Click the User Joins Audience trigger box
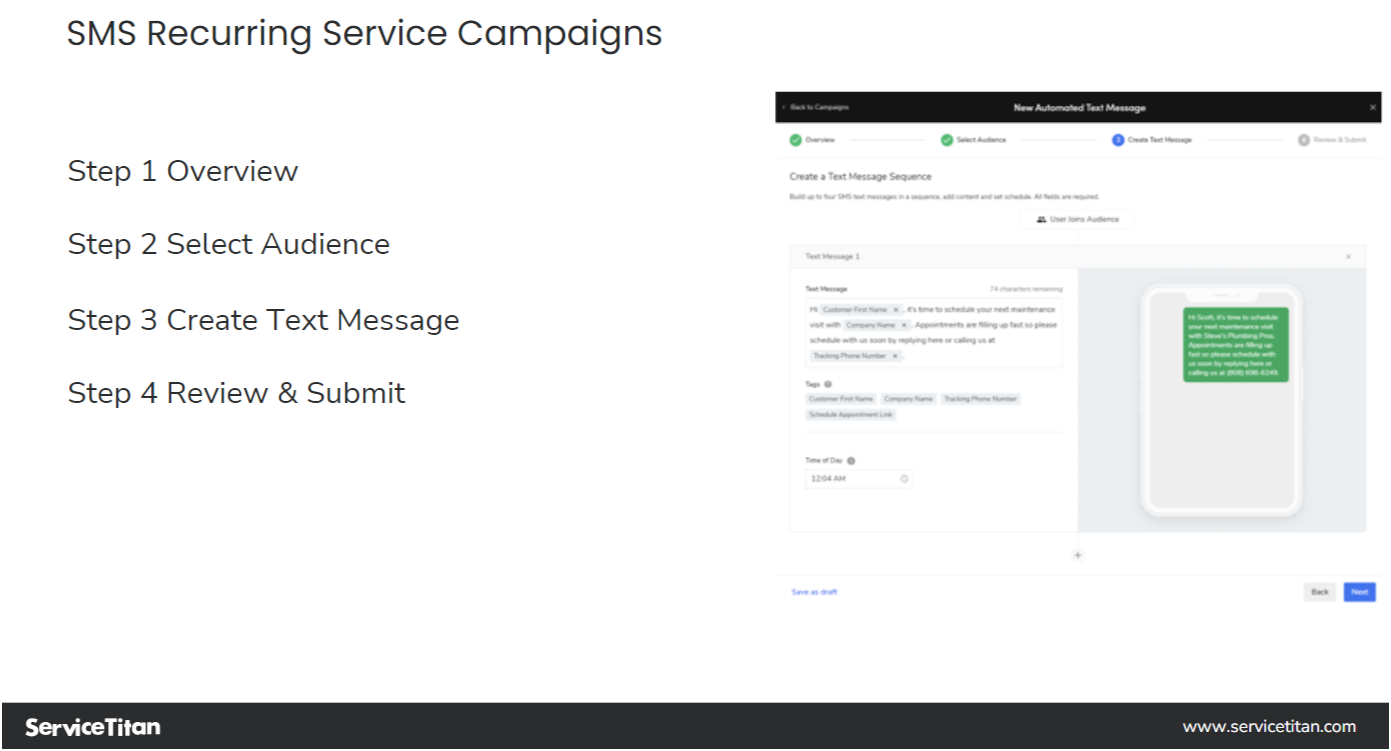The image size is (1391, 751). [1078, 219]
